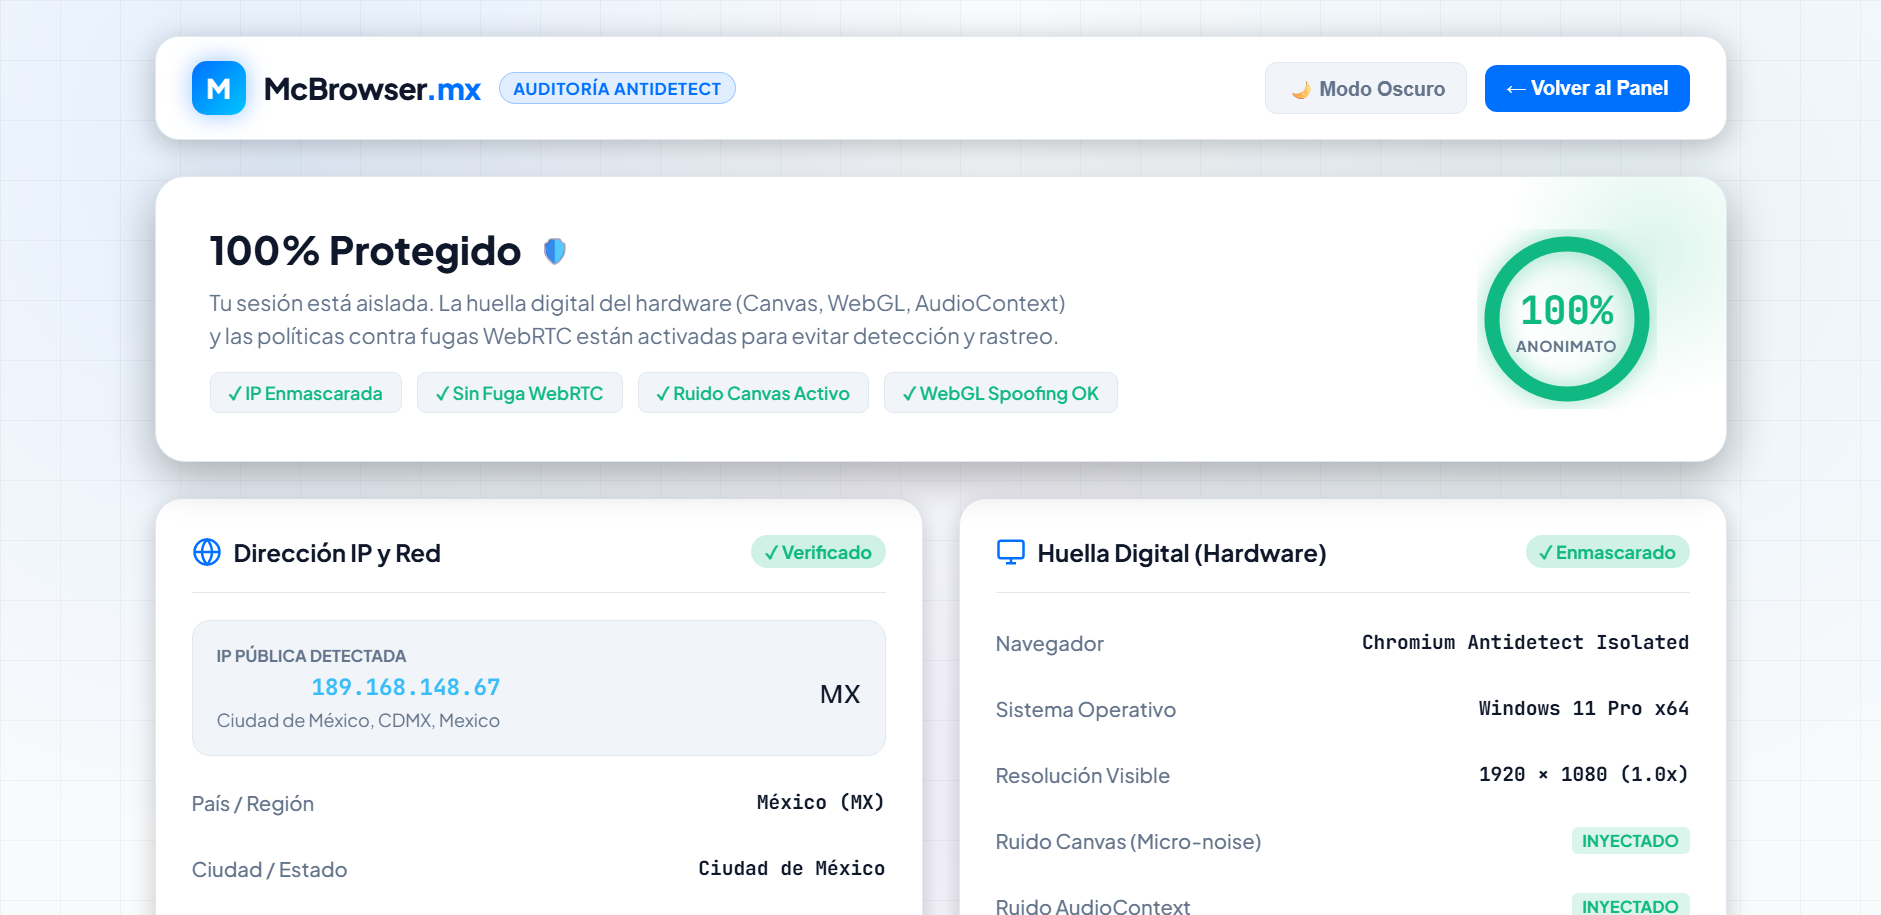This screenshot has height=915, width=1881.
Task: Open the McBrowser.mx brand name
Action: (372, 89)
